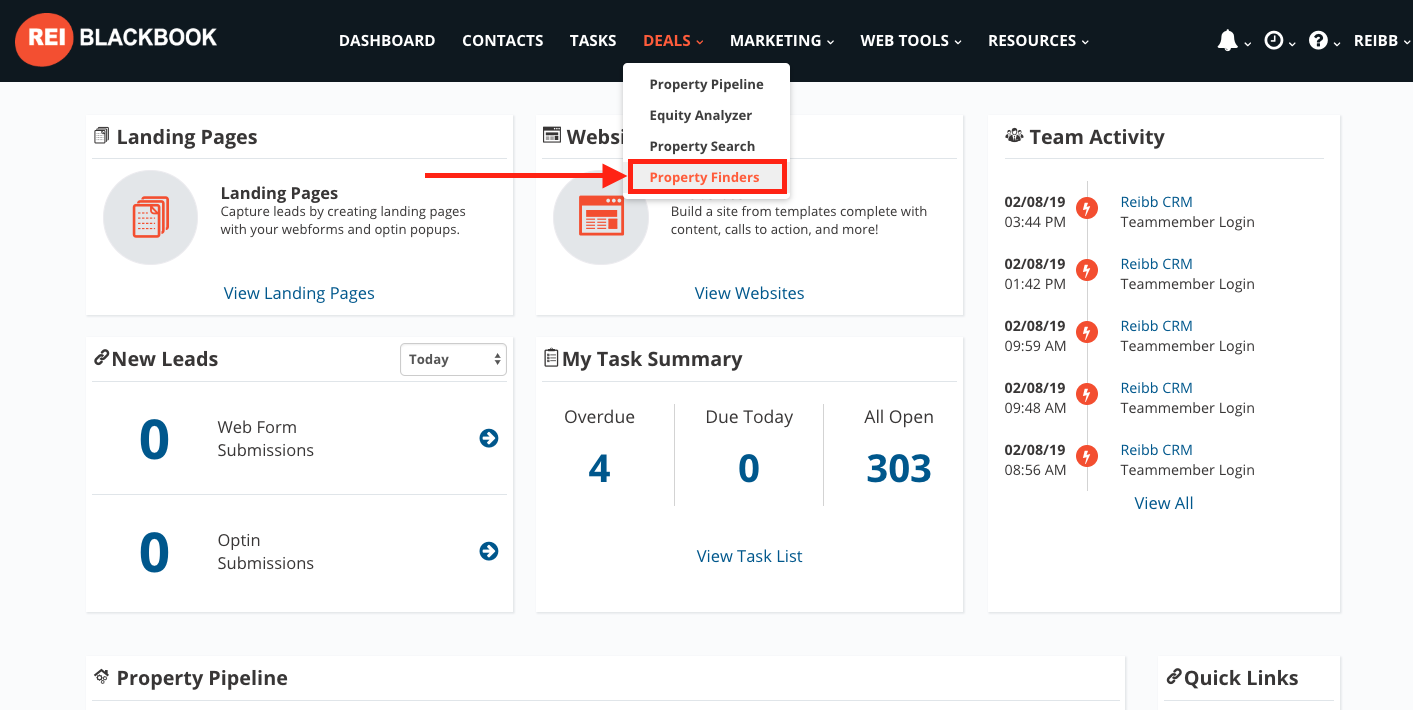The image size is (1413, 710).
Task: Click the Team Activity header icon
Action: [1014, 136]
